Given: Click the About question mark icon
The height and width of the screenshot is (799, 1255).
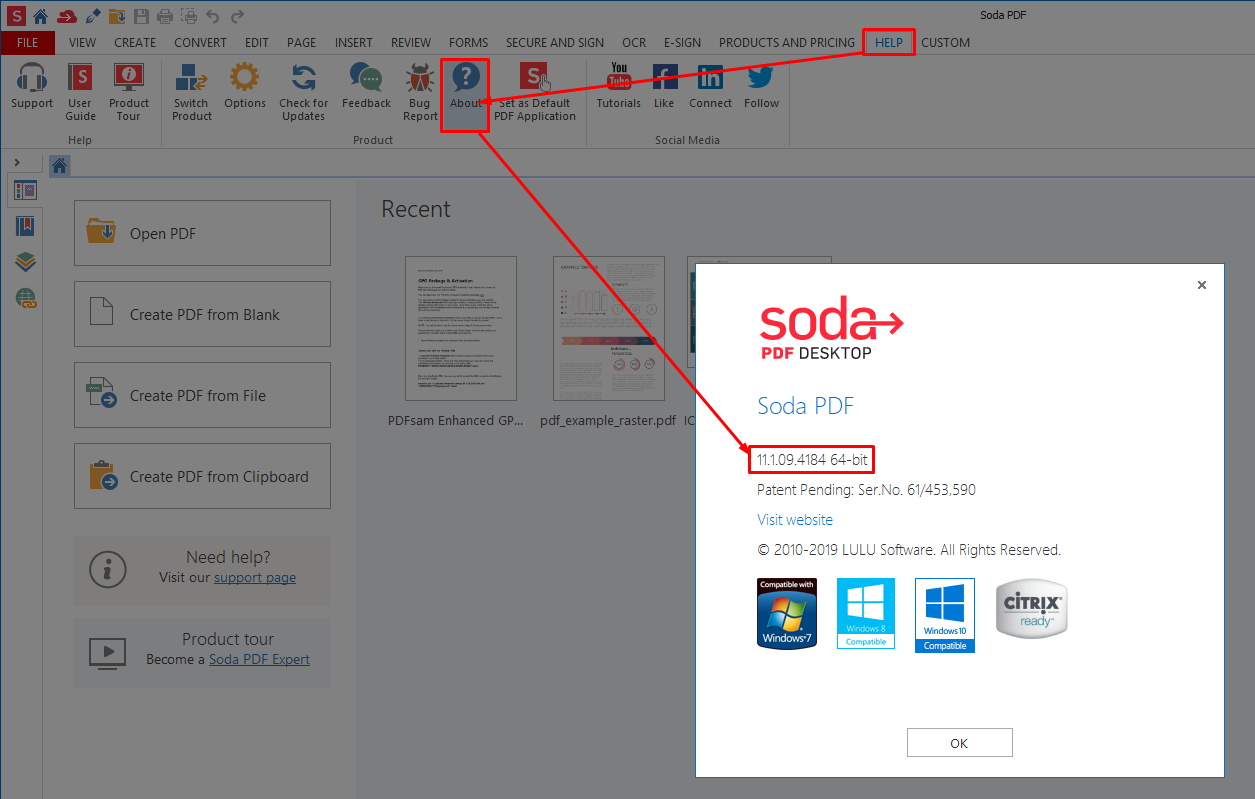Looking at the screenshot, I should coord(466,78).
